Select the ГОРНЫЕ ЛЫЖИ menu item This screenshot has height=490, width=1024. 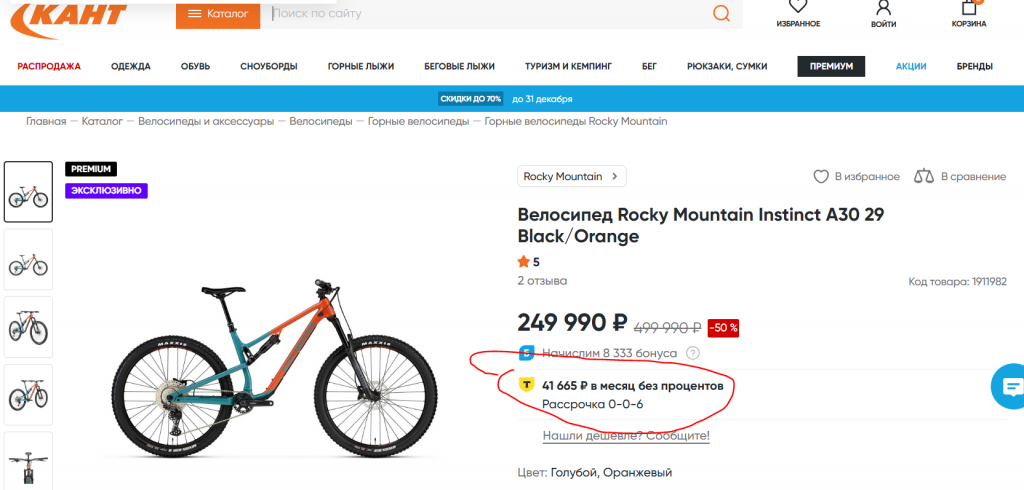coord(361,66)
